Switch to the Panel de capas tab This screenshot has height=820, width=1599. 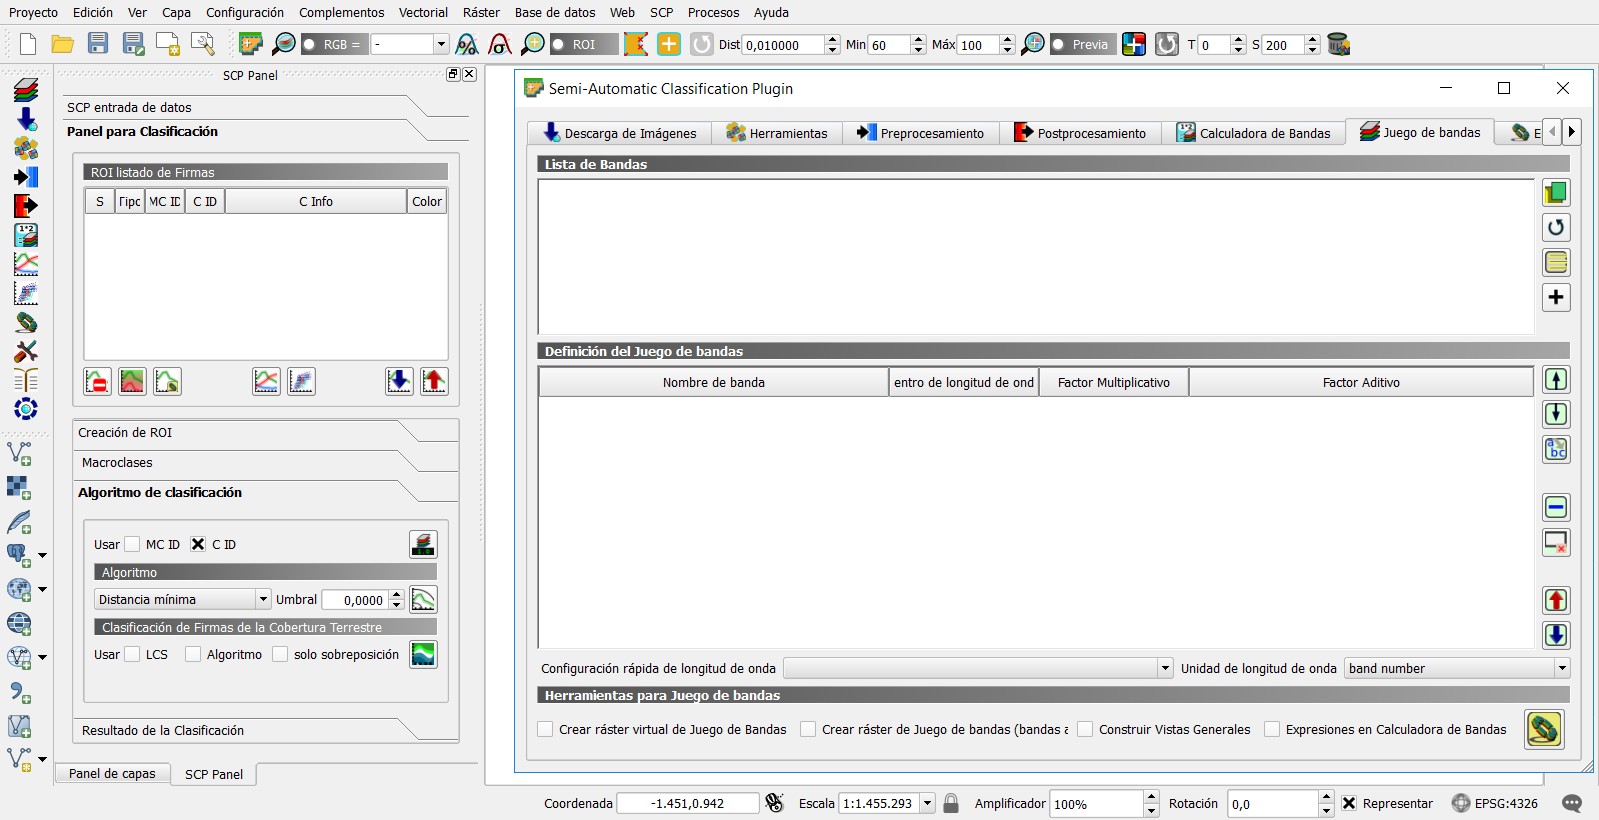(112, 773)
